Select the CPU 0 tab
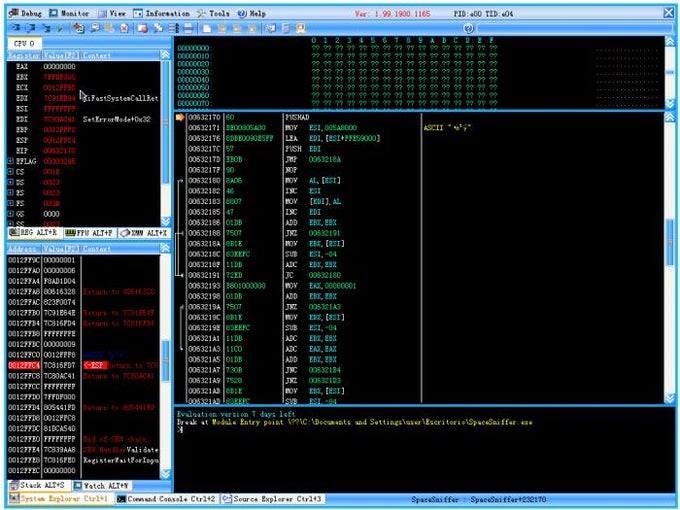 click(24, 44)
